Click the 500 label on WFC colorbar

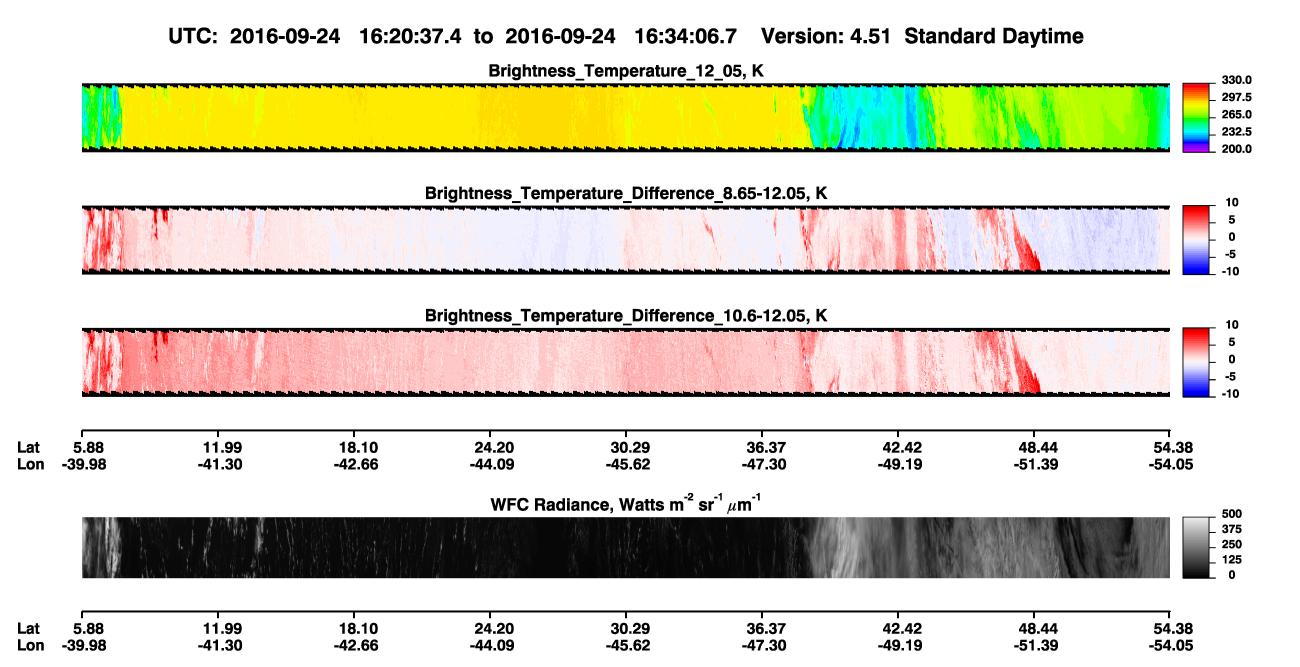click(1230, 515)
